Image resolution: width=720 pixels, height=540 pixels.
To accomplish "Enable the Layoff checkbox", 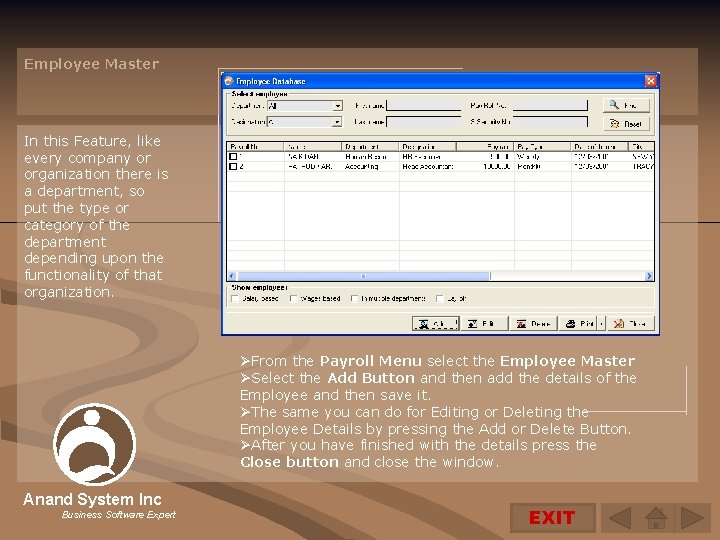I will coord(439,298).
